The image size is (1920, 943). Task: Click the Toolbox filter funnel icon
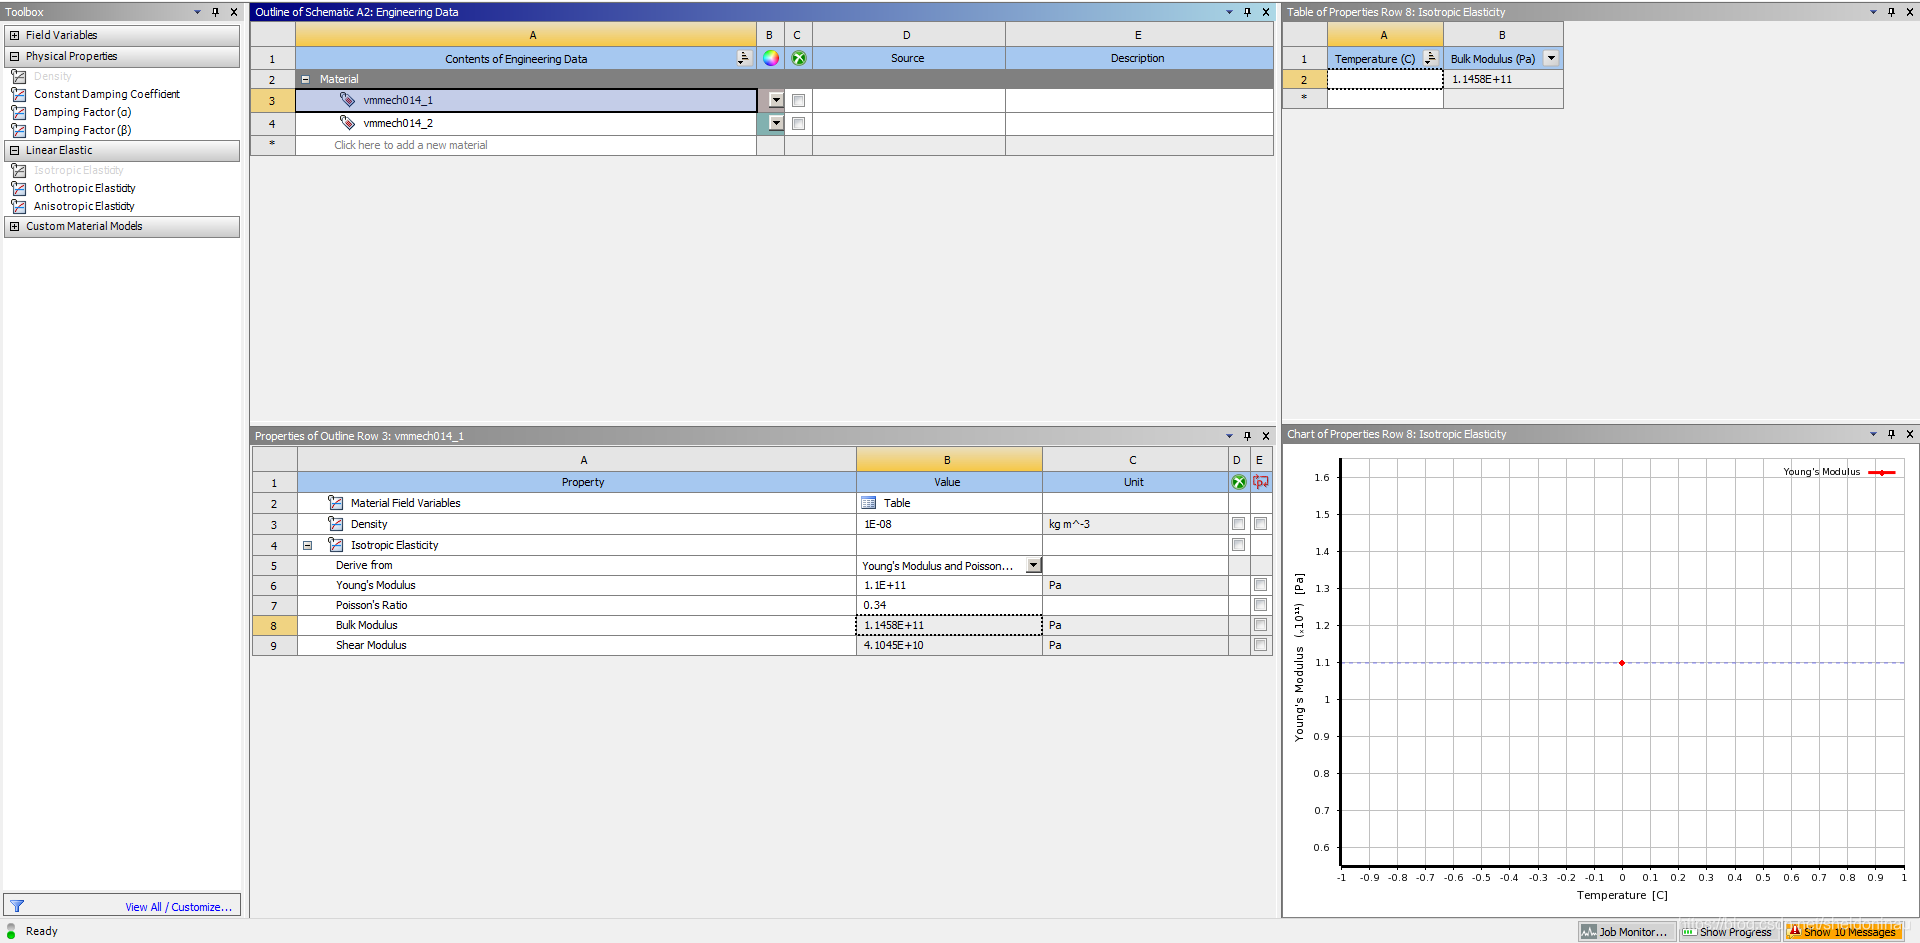coord(17,906)
